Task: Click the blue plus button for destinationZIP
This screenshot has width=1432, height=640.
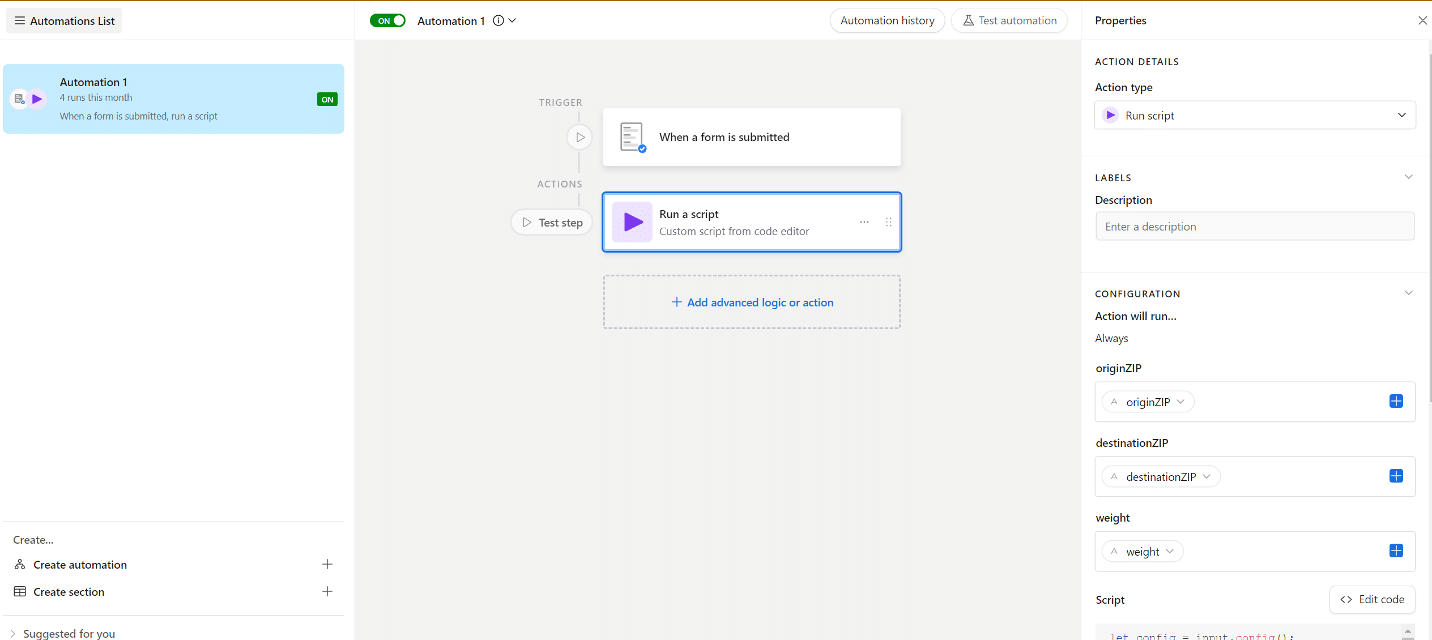Action: pos(1396,476)
